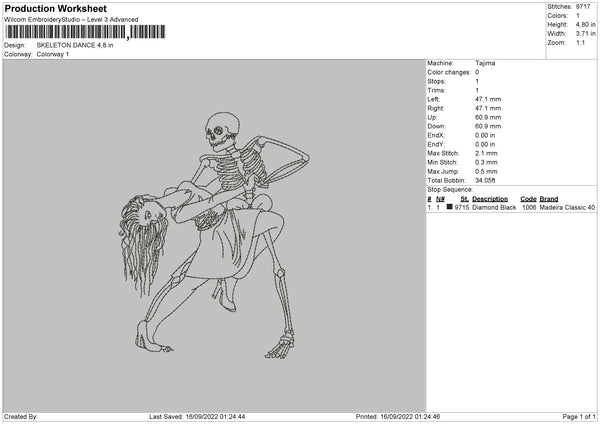Click the black Diamond Black color swatch

click(450, 207)
